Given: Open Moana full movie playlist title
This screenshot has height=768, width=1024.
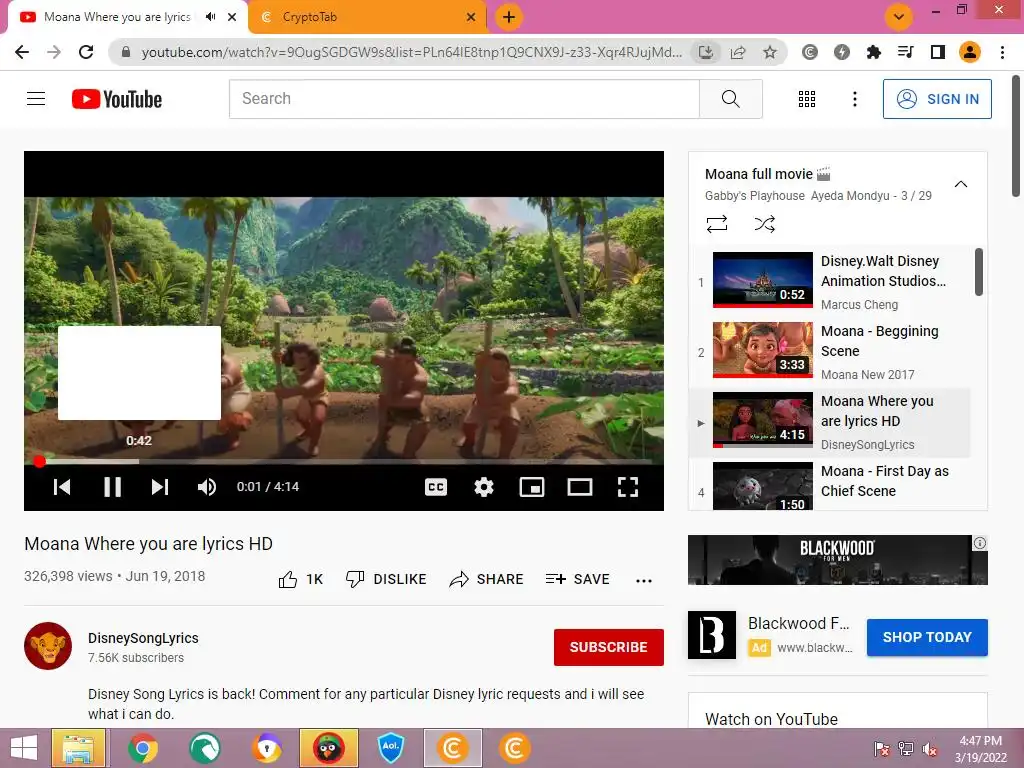Looking at the screenshot, I should tap(758, 174).
